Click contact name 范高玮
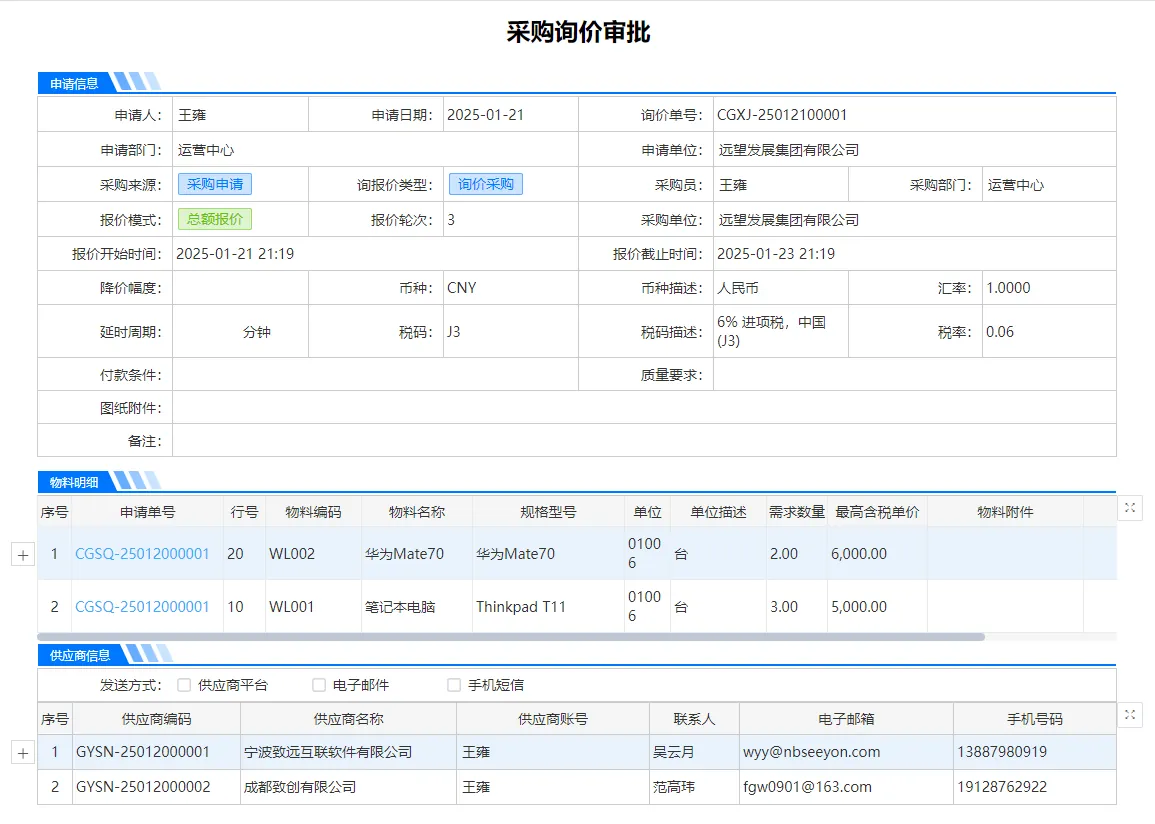 click(673, 786)
